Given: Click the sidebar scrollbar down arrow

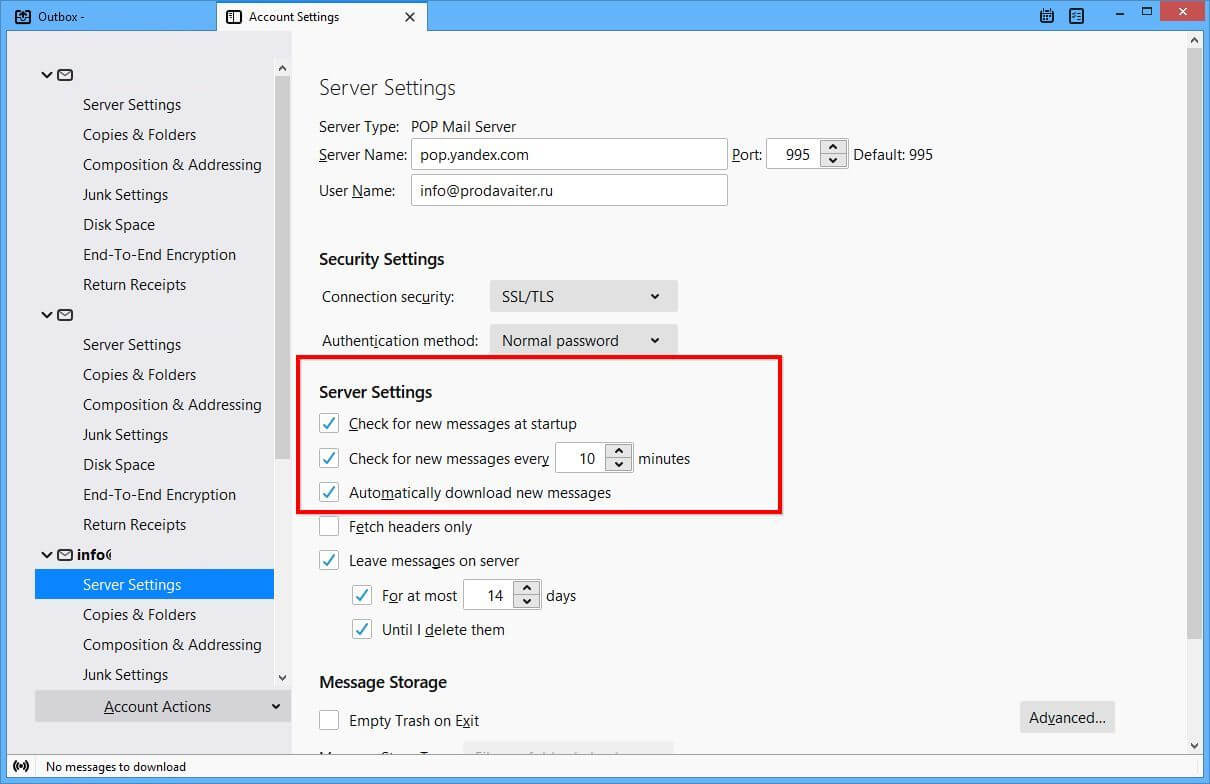Looking at the screenshot, I should click(x=282, y=678).
